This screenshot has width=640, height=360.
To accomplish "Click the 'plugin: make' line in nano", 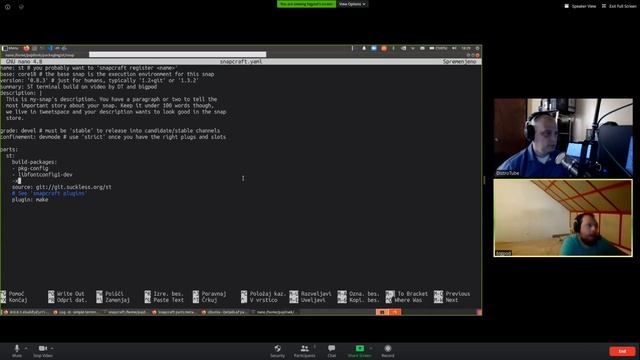I will point(30,200).
